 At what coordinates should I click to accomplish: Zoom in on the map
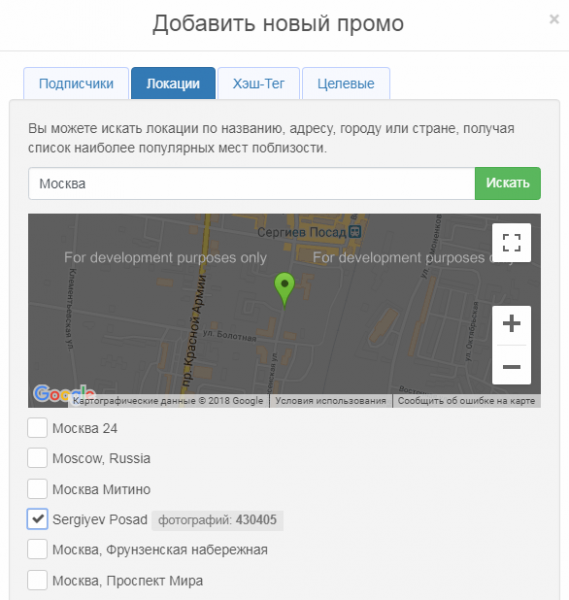point(511,324)
